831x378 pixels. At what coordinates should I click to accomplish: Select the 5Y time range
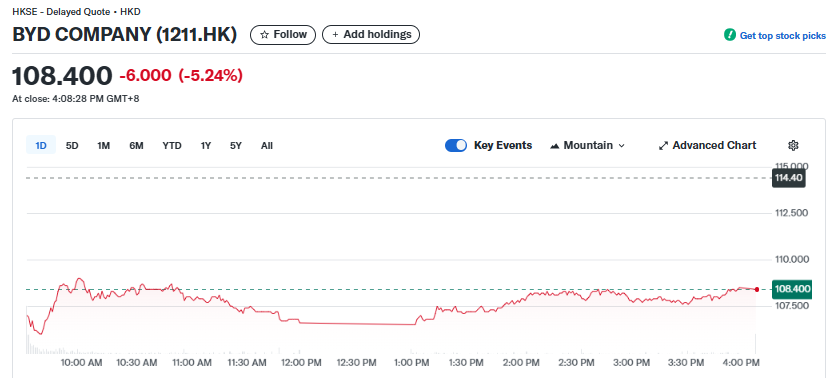[x=236, y=145]
